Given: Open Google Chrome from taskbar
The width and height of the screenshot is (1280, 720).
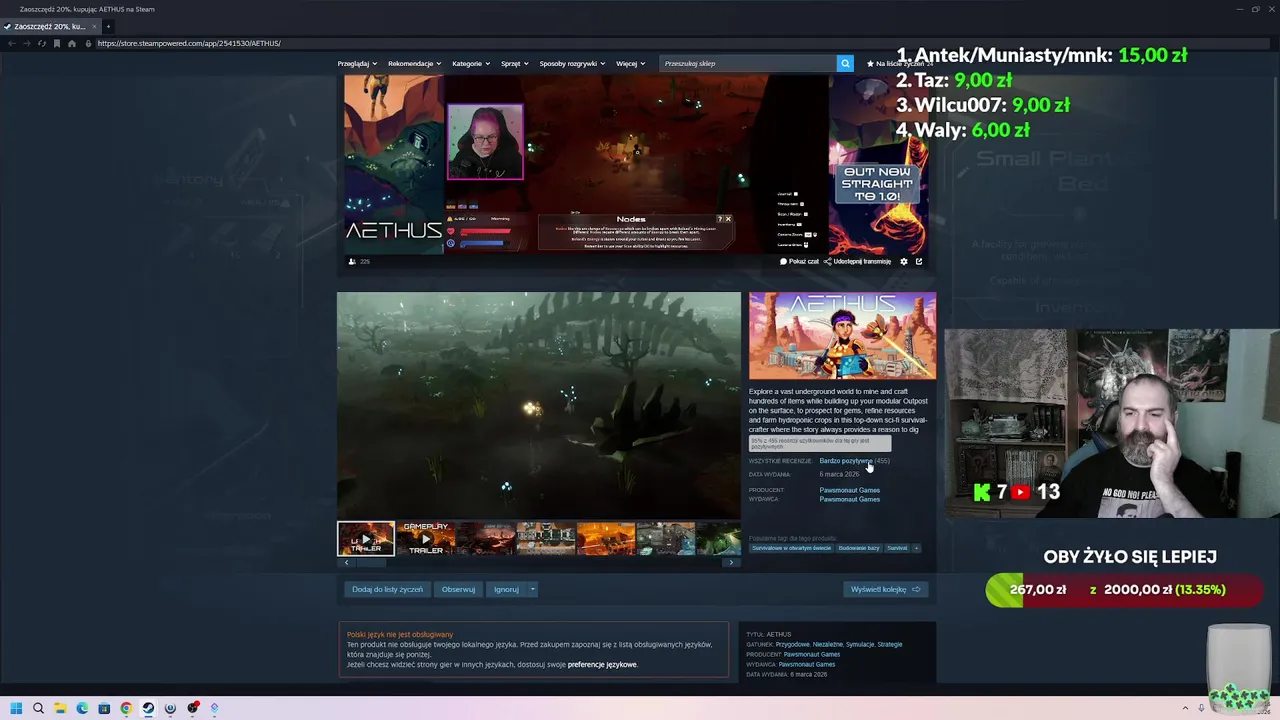Looking at the screenshot, I should click(126, 708).
